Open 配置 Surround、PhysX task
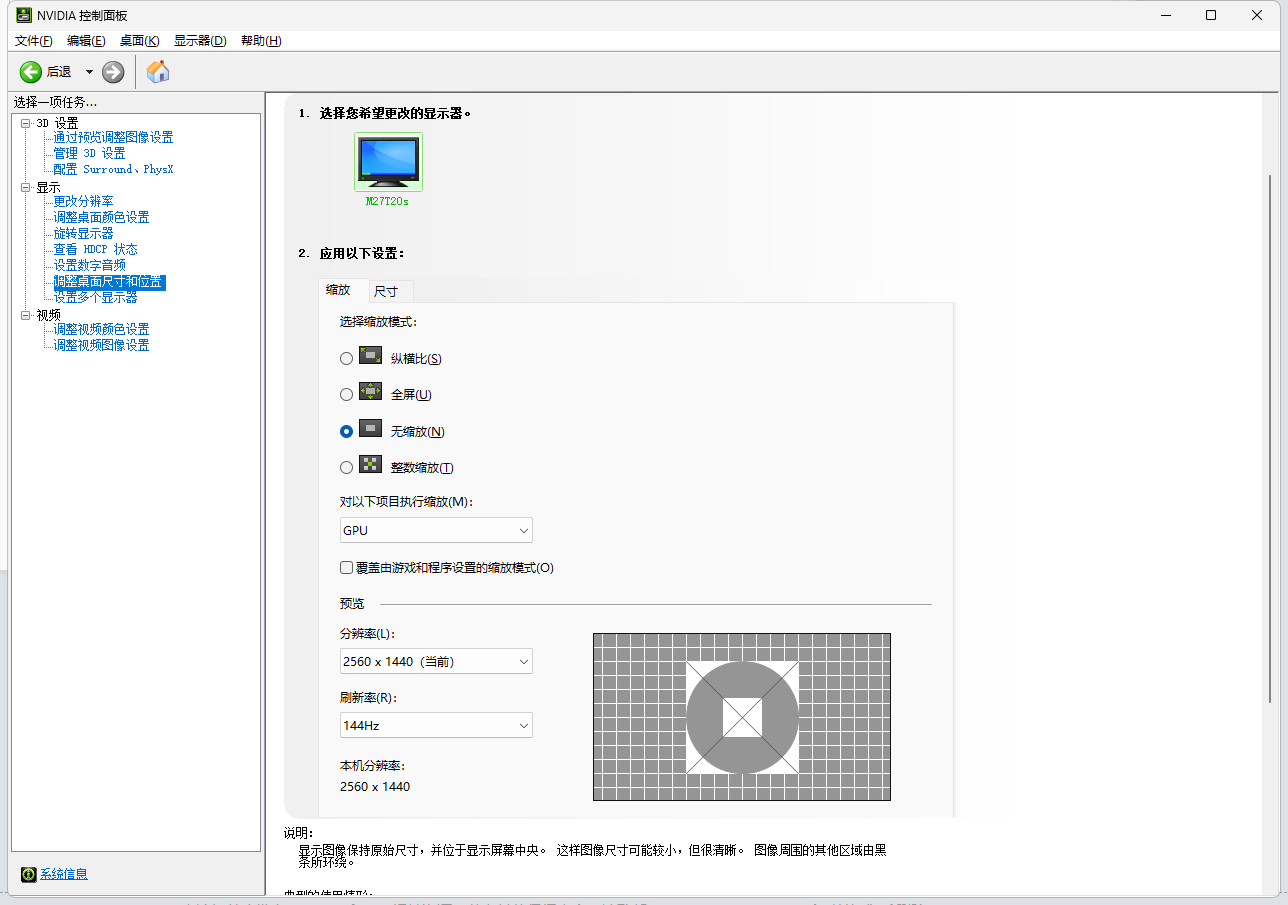The width and height of the screenshot is (1288, 905). coord(114,169)
